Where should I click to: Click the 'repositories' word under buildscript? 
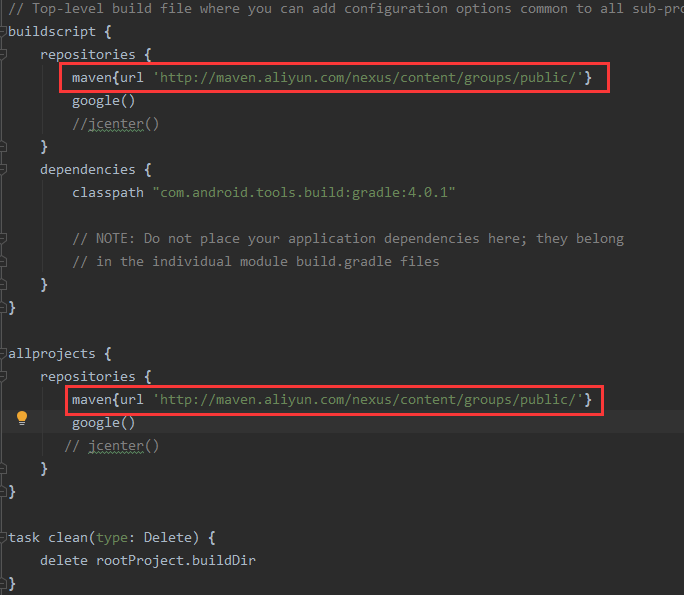[x=88, y=55]
